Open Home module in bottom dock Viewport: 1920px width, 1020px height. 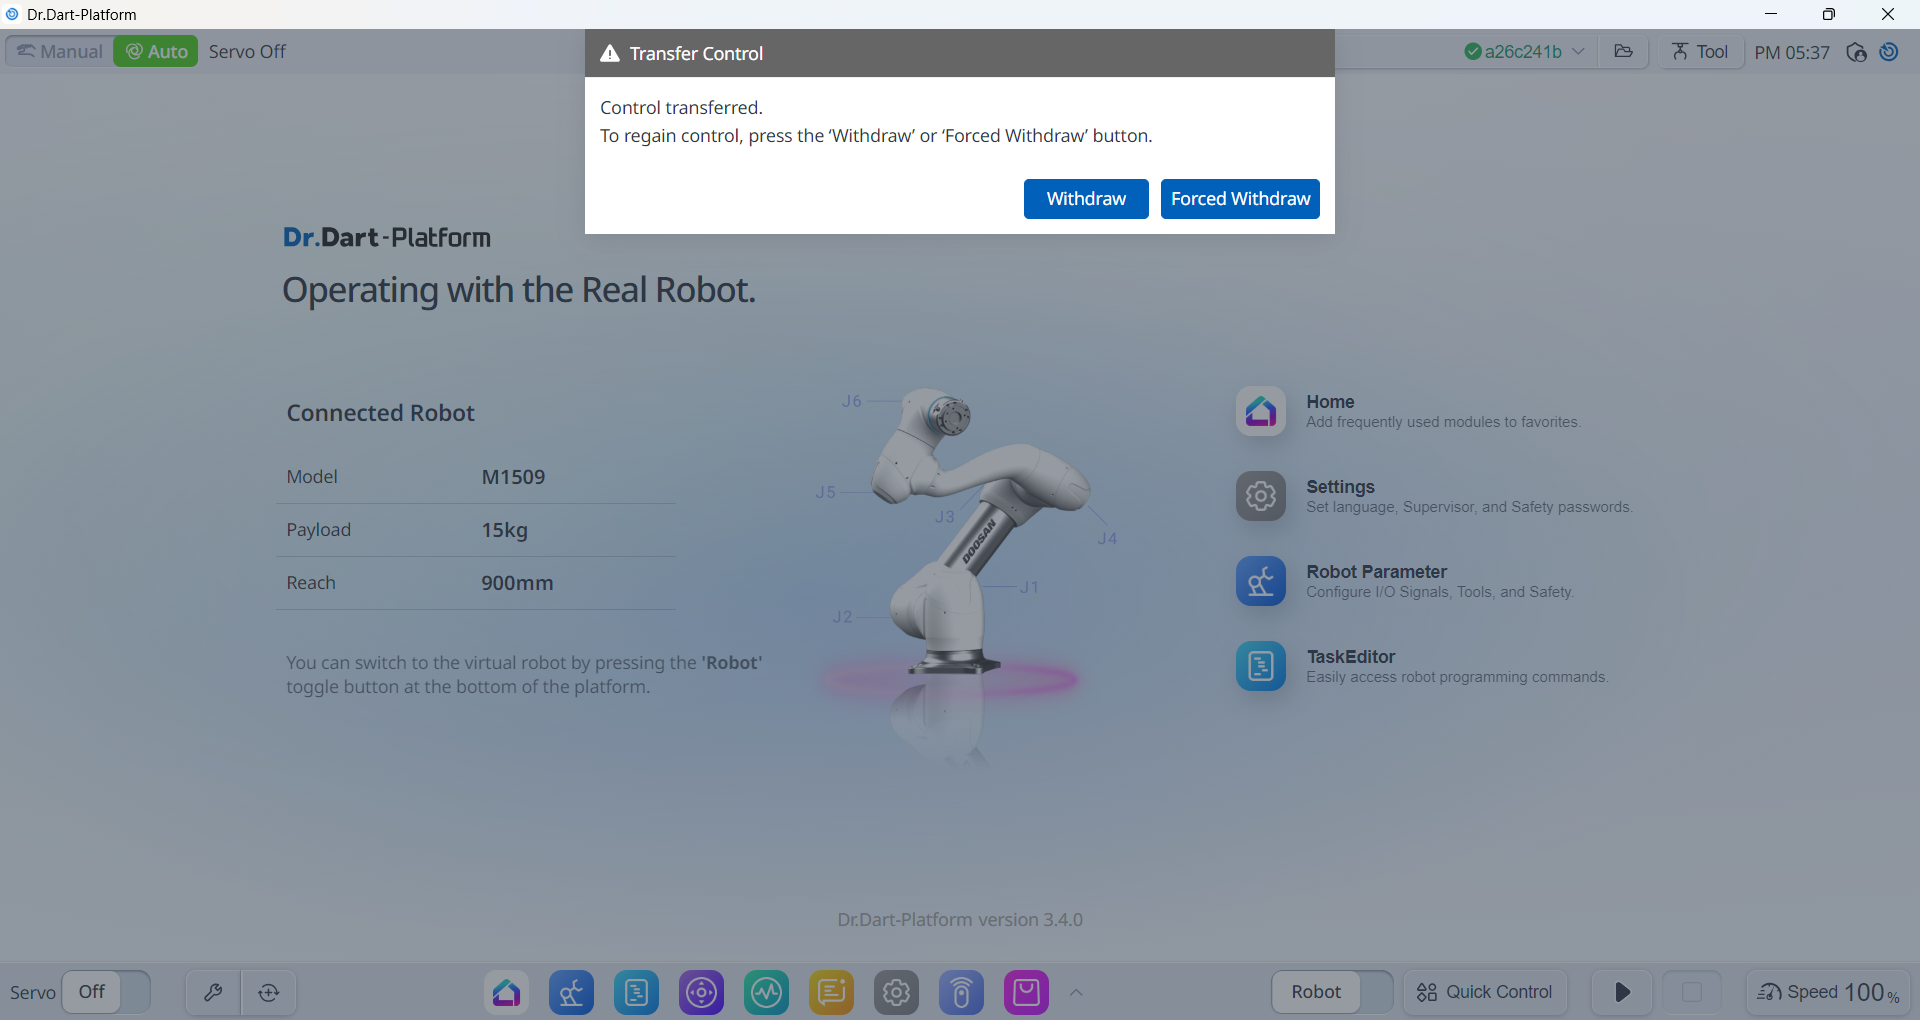click(x=506, y=992)
